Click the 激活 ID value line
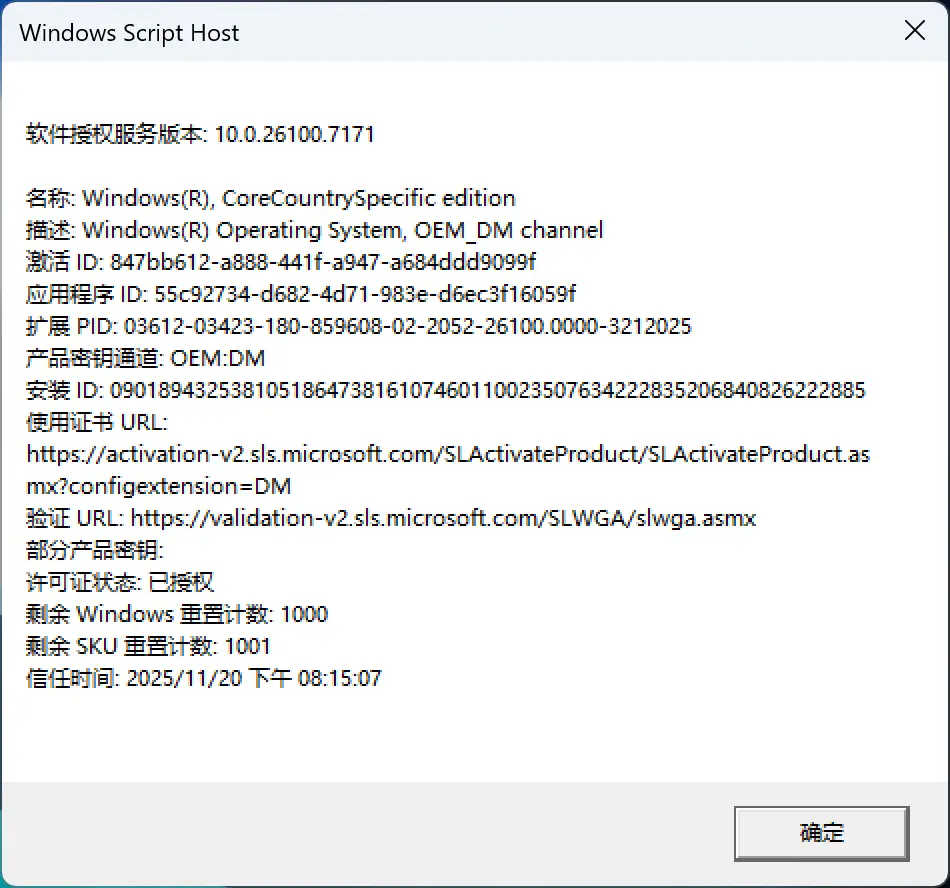The width and height of the screenshot is (950, 888). click(281, 262)
